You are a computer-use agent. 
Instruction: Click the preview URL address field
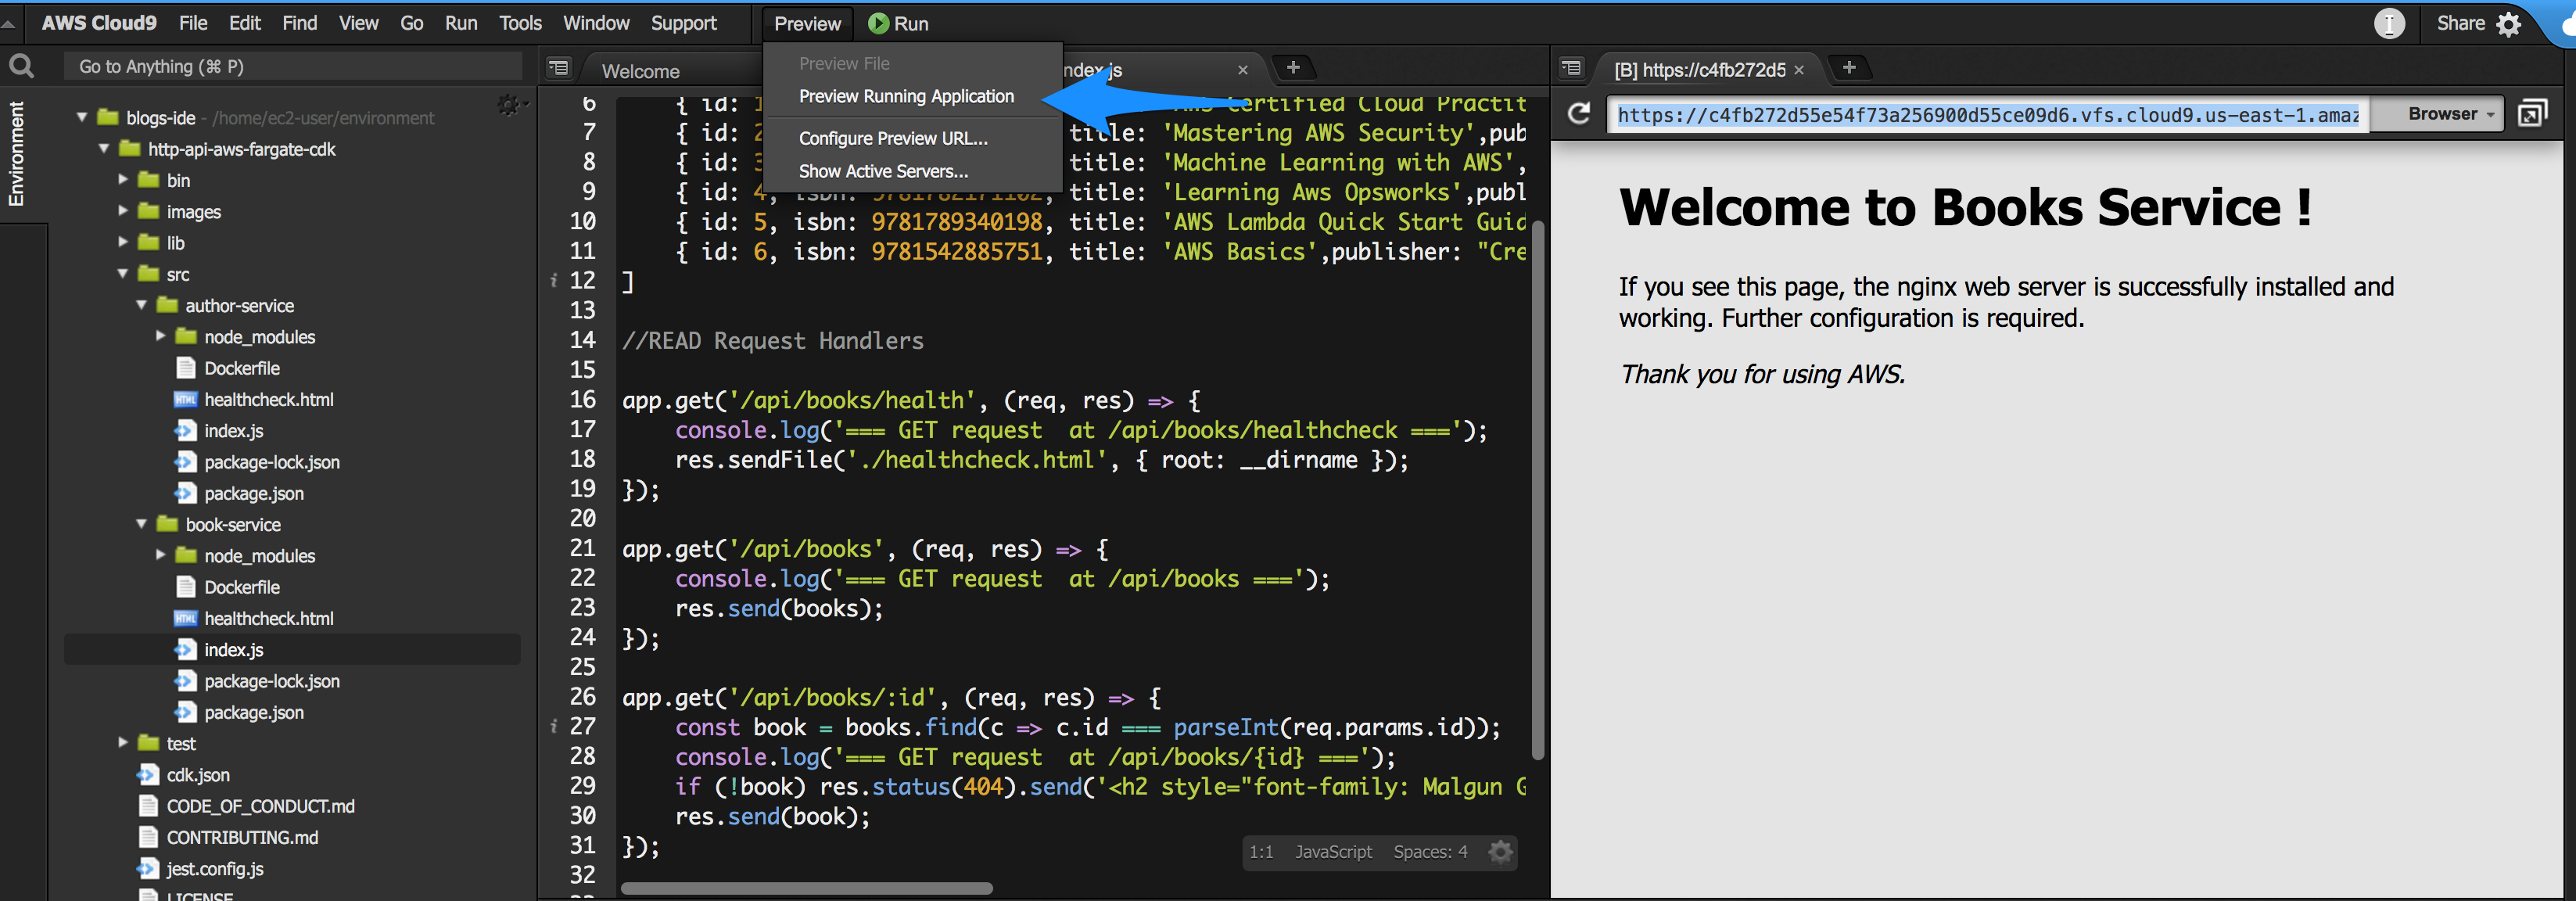point(1987,115)
